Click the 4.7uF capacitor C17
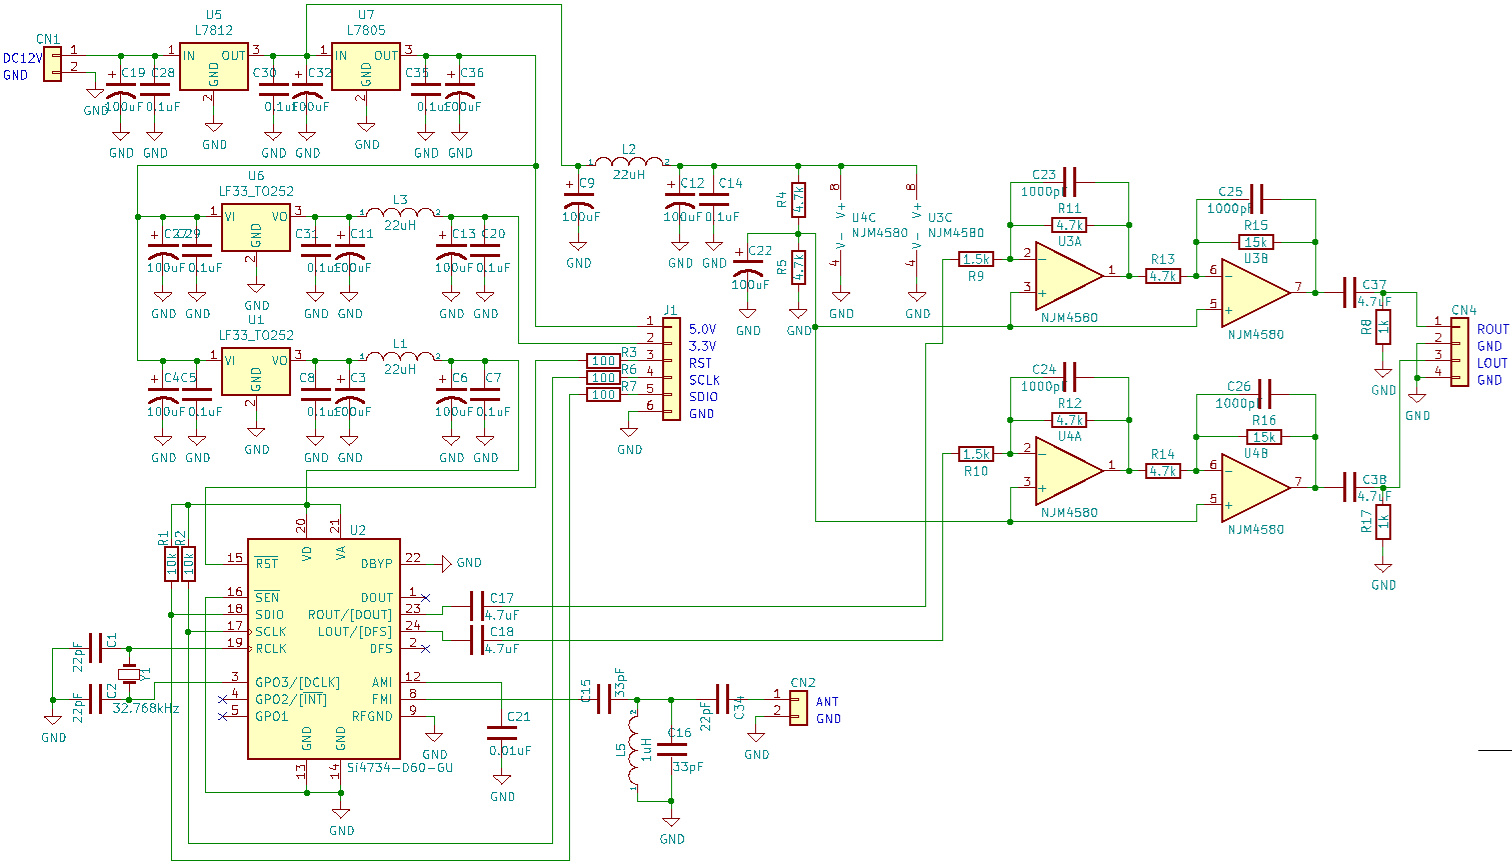Image resolution: width=1512 pixels, height=866 pixels. click(x=477, y=606)
